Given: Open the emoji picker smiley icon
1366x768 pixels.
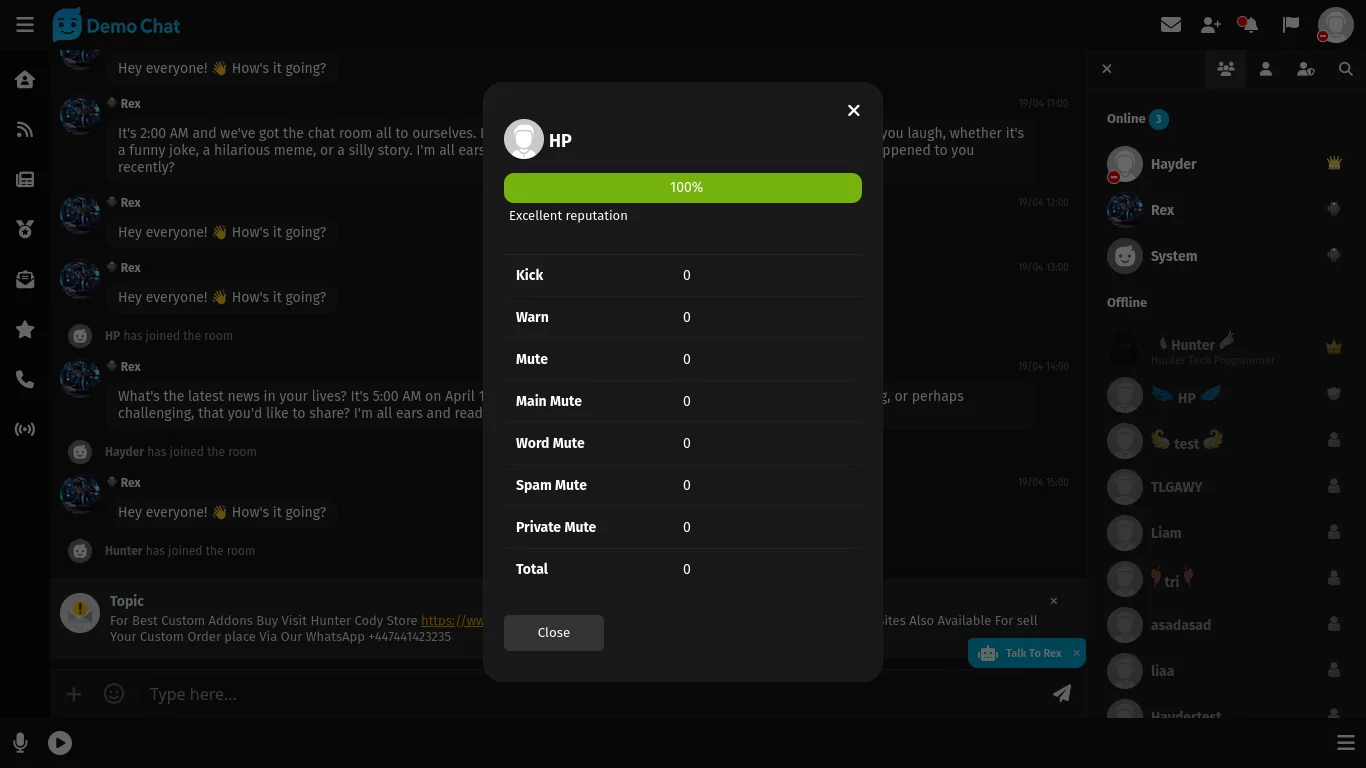Looking at the screenshot, I should click(114, 694).
